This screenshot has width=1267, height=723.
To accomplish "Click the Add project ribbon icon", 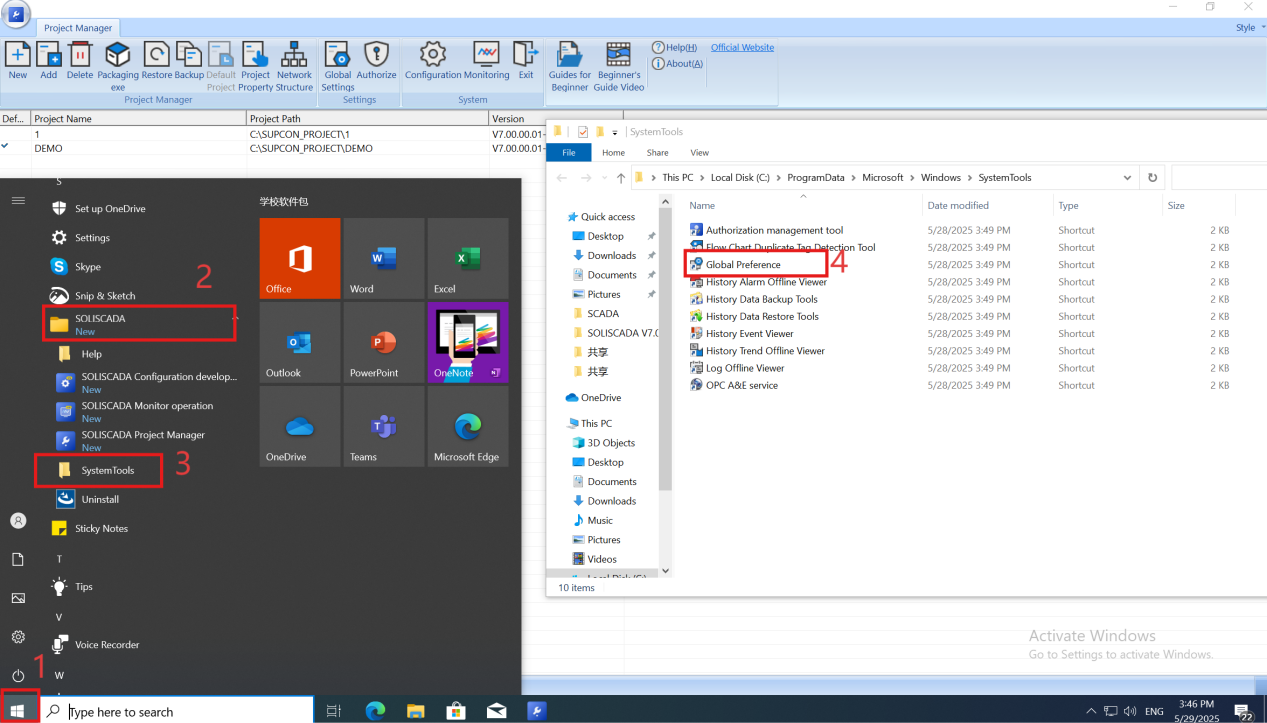I will (x=48, y=60).
